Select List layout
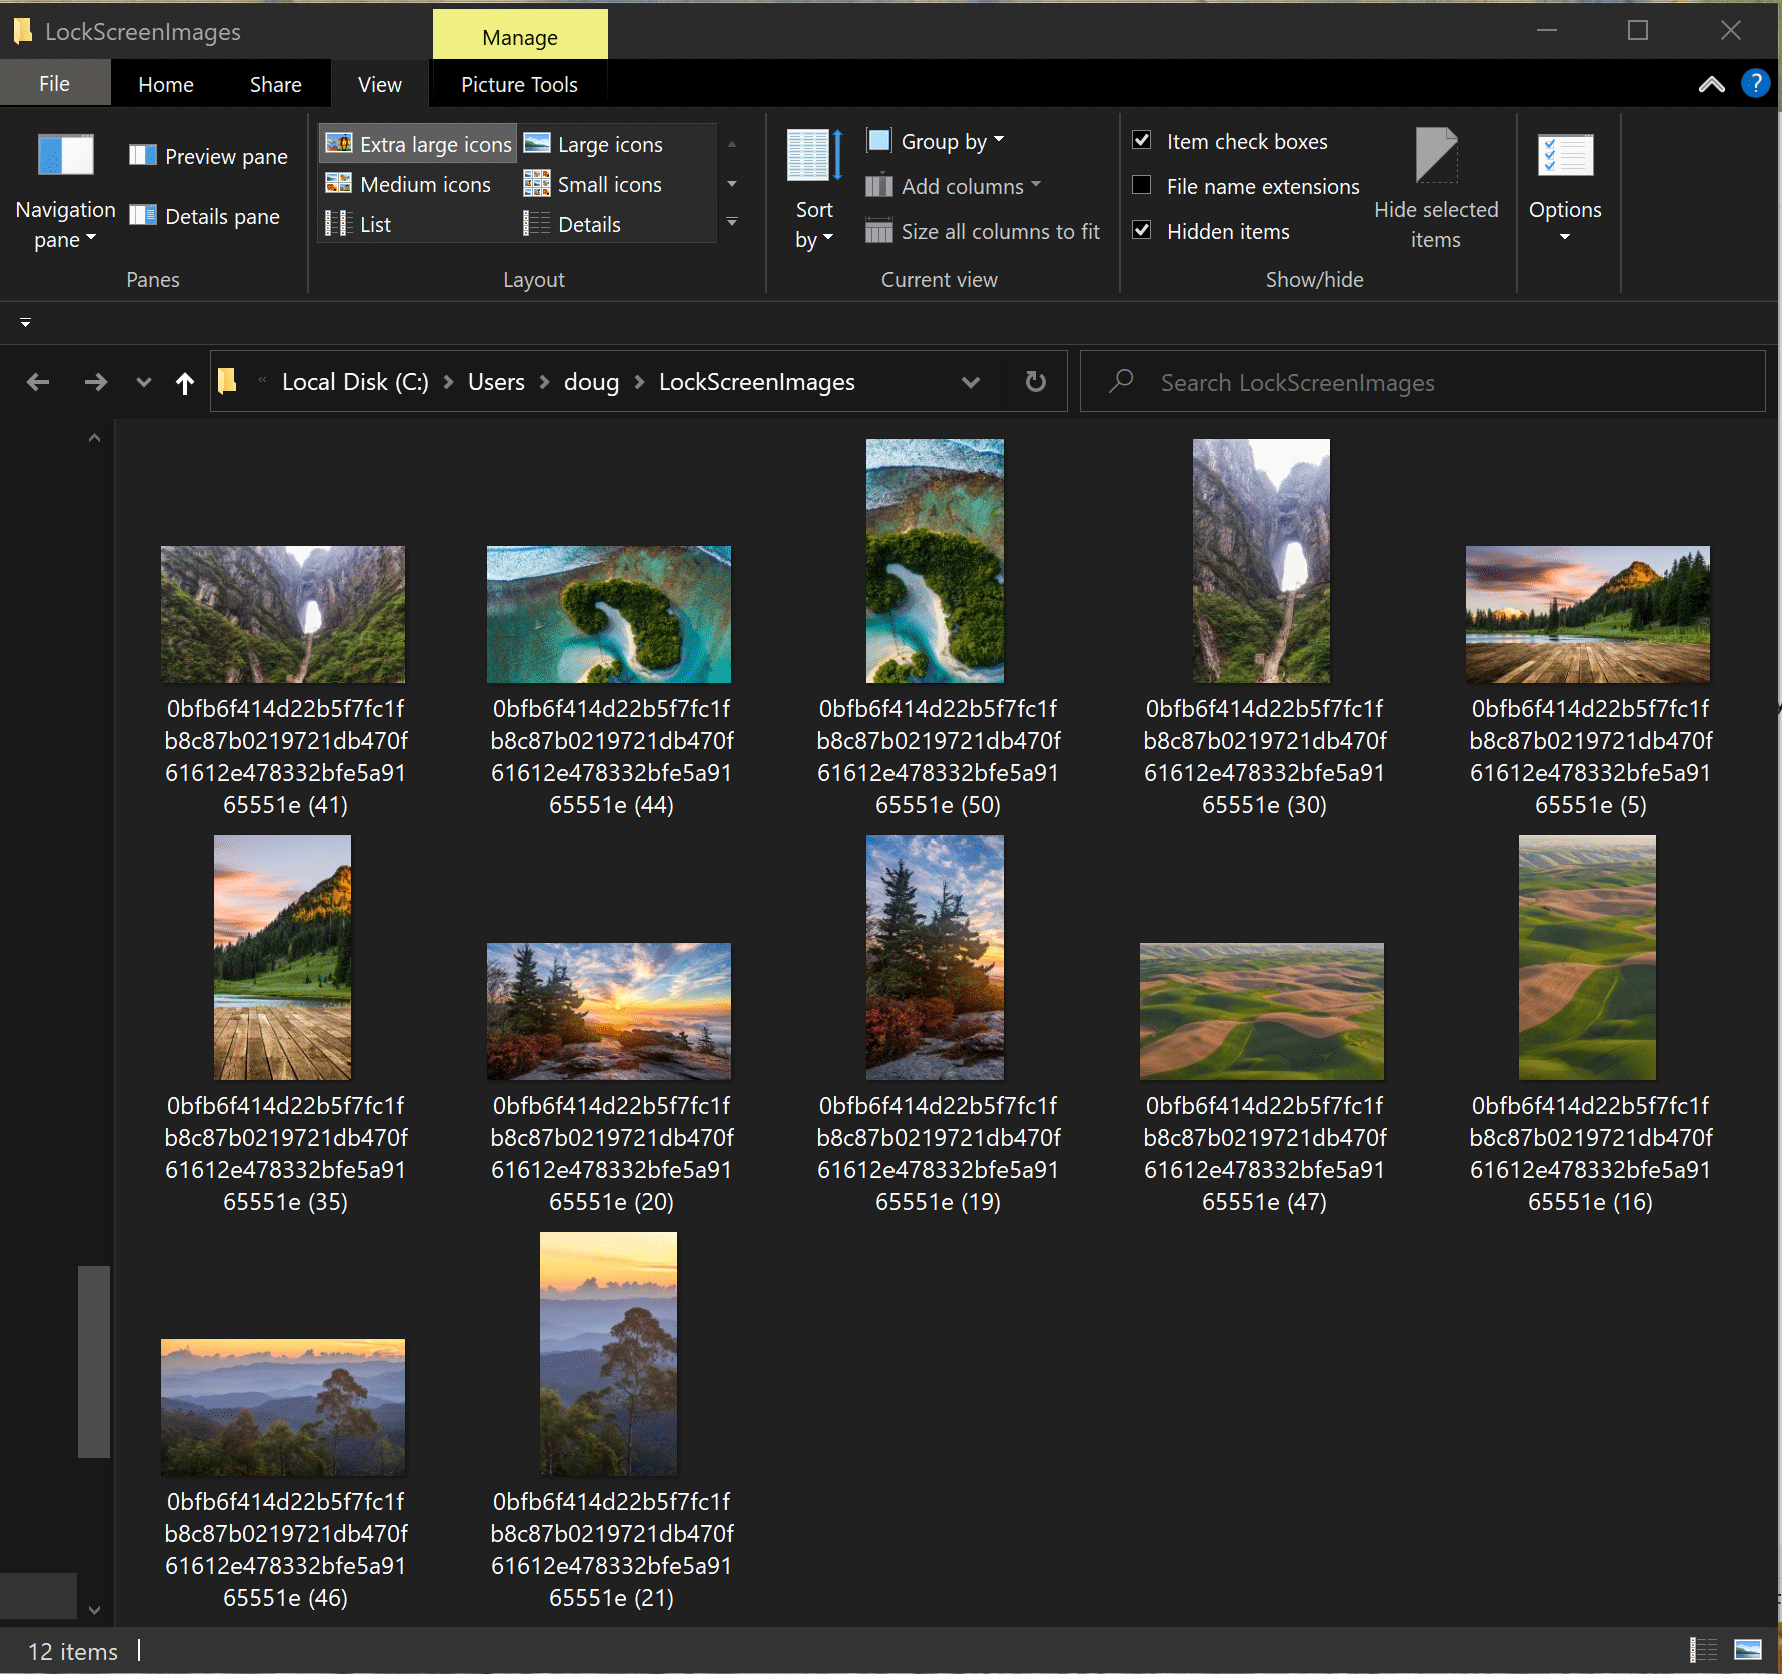 [358, 224]
